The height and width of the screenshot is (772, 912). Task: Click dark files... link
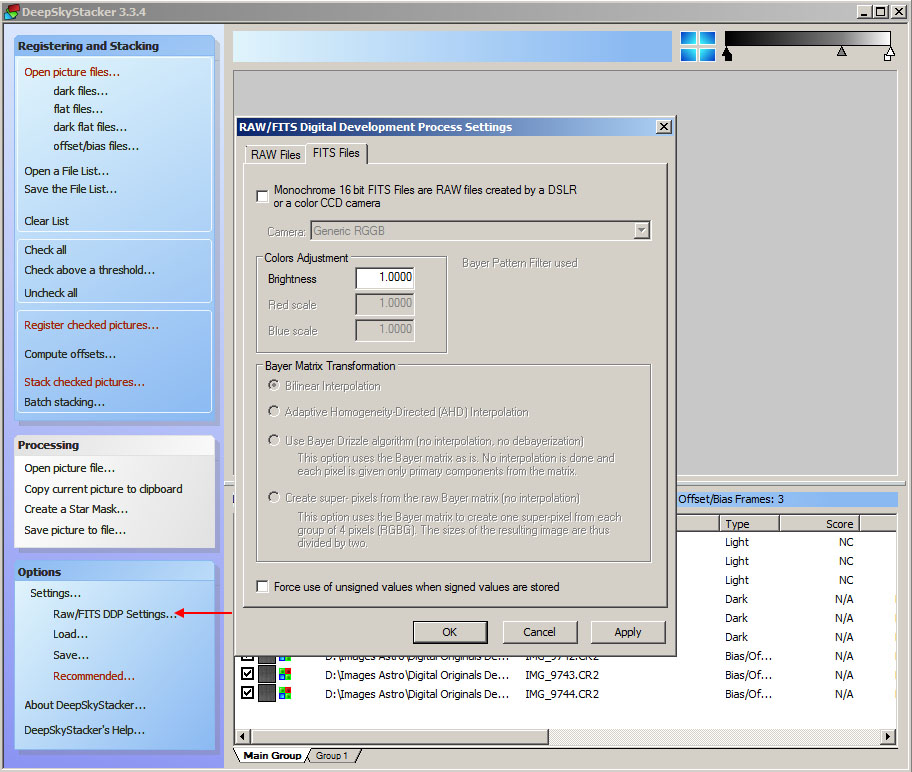(x=80, y=91)
